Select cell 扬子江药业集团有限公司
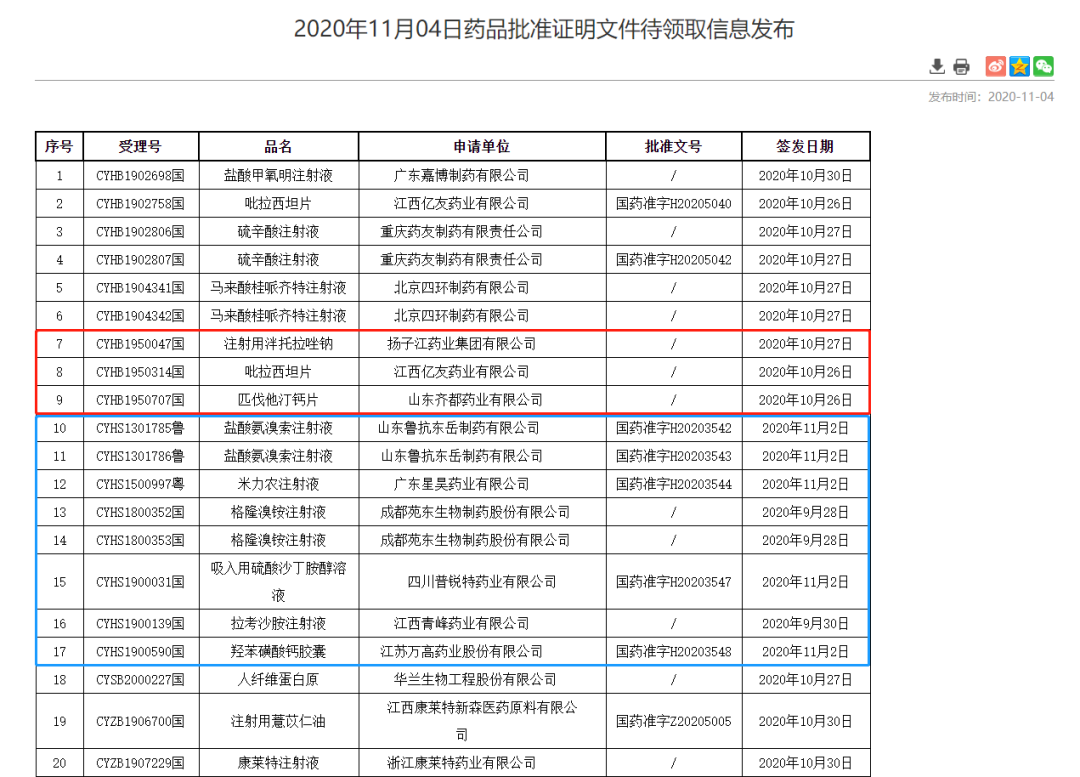This screenshot has width=1080, height=777. coord(481,344)
